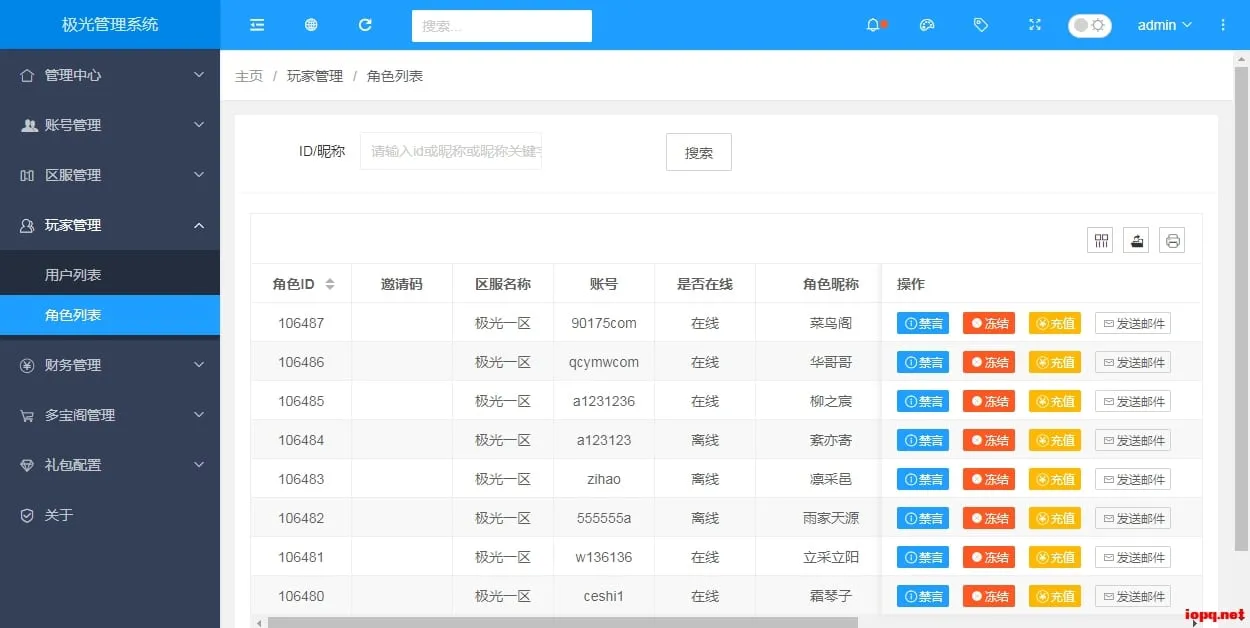
Task: Open notifications bell icon
Action: point(873,25)
